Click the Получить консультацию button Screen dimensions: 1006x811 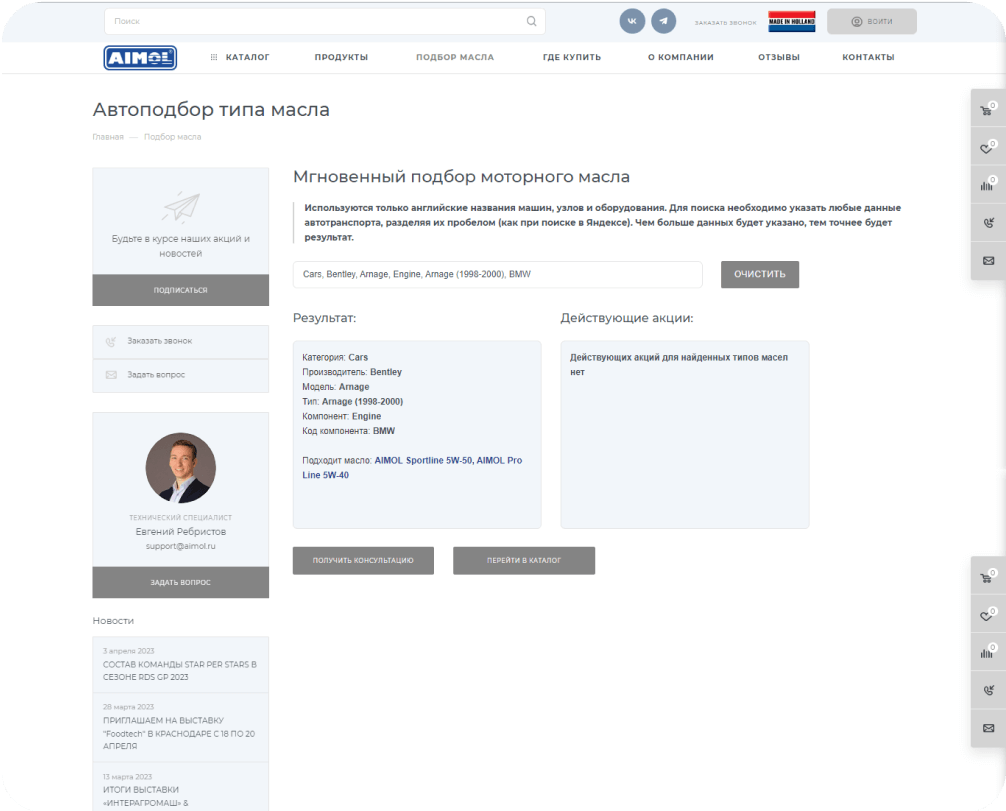[x=363, y=561]
